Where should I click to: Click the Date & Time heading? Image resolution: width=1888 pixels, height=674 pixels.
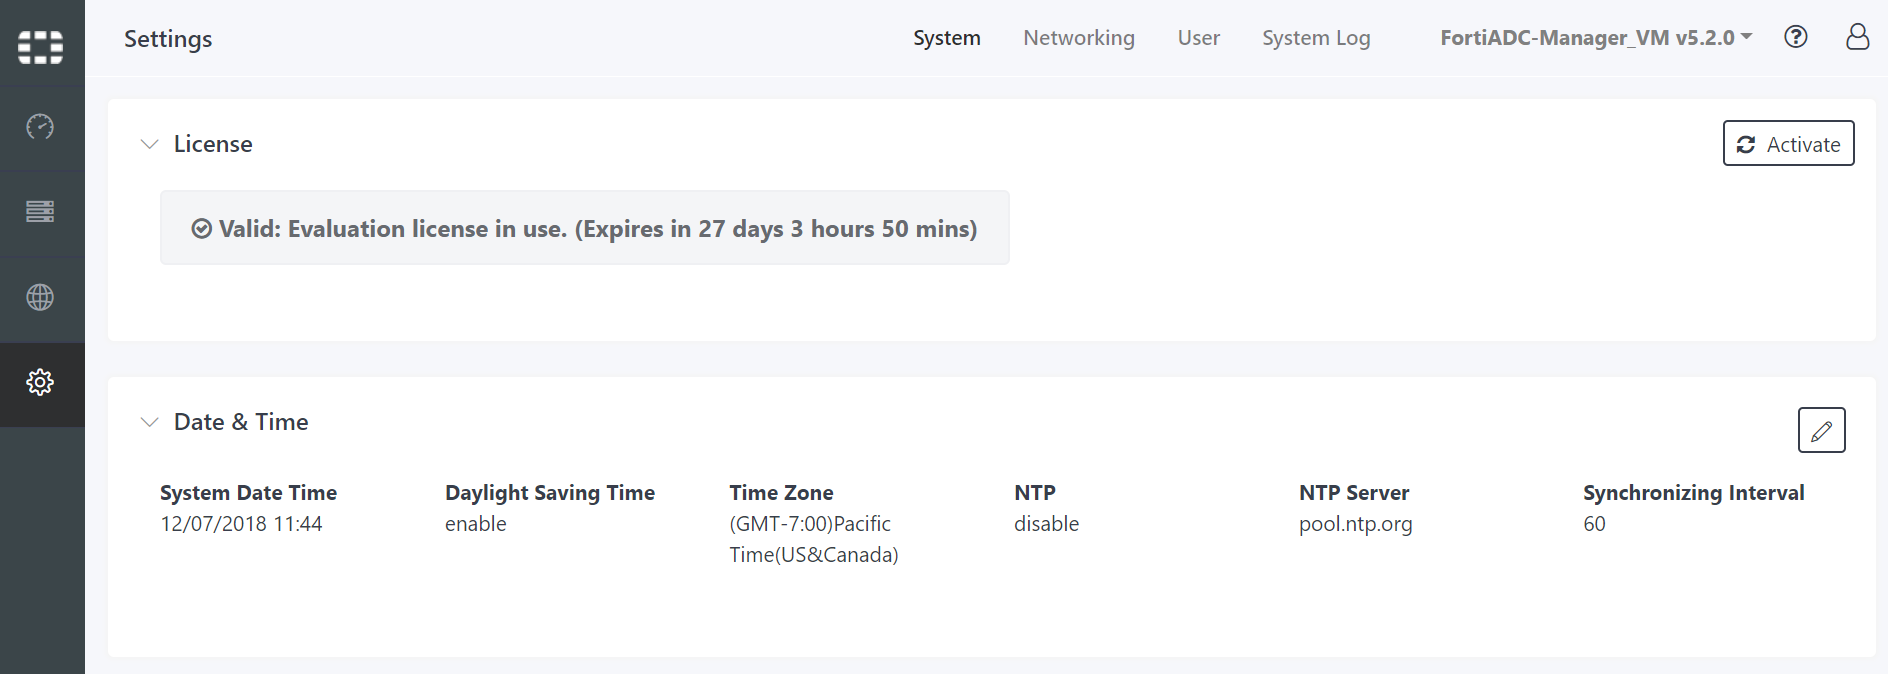[x=241, y=422]
